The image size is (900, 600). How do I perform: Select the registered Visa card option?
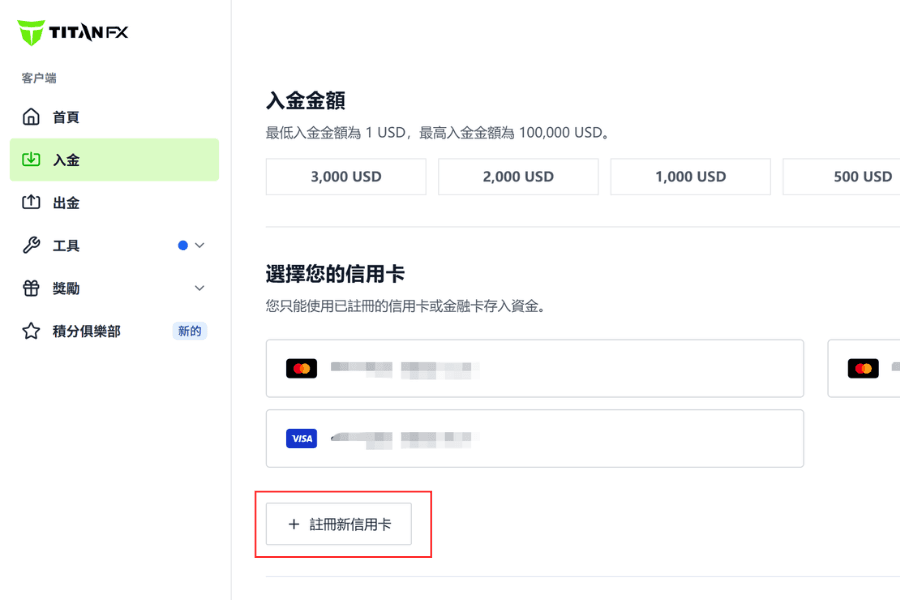[x=534, y=438]
